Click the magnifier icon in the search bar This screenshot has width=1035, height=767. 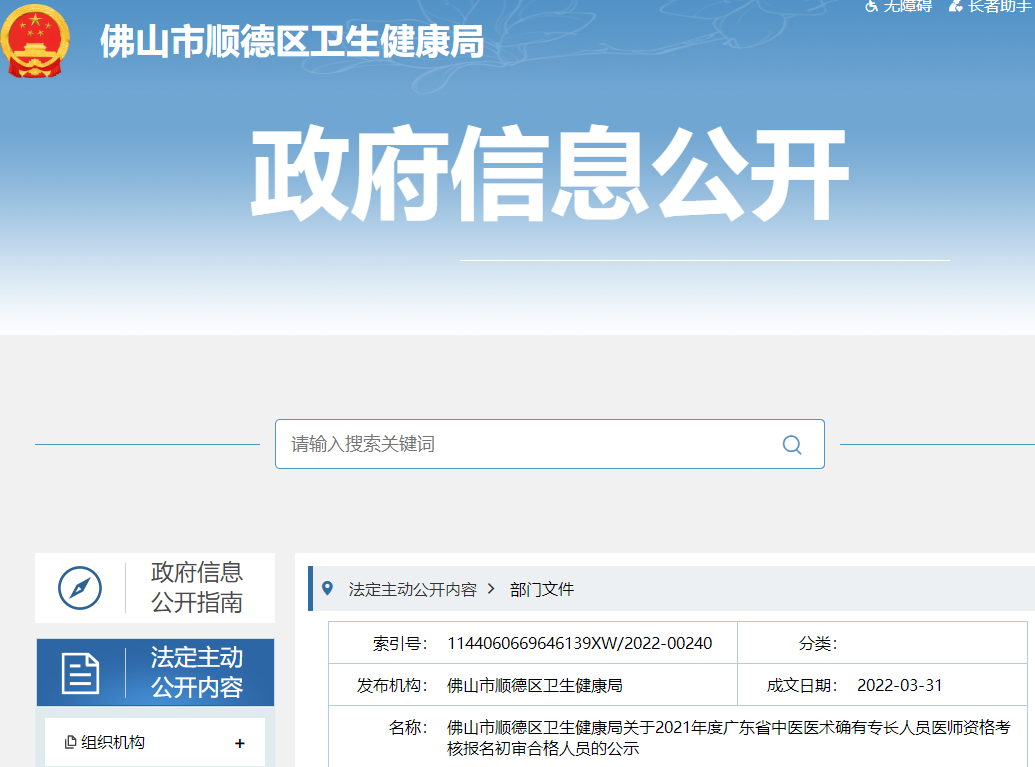tap(793, 444)
